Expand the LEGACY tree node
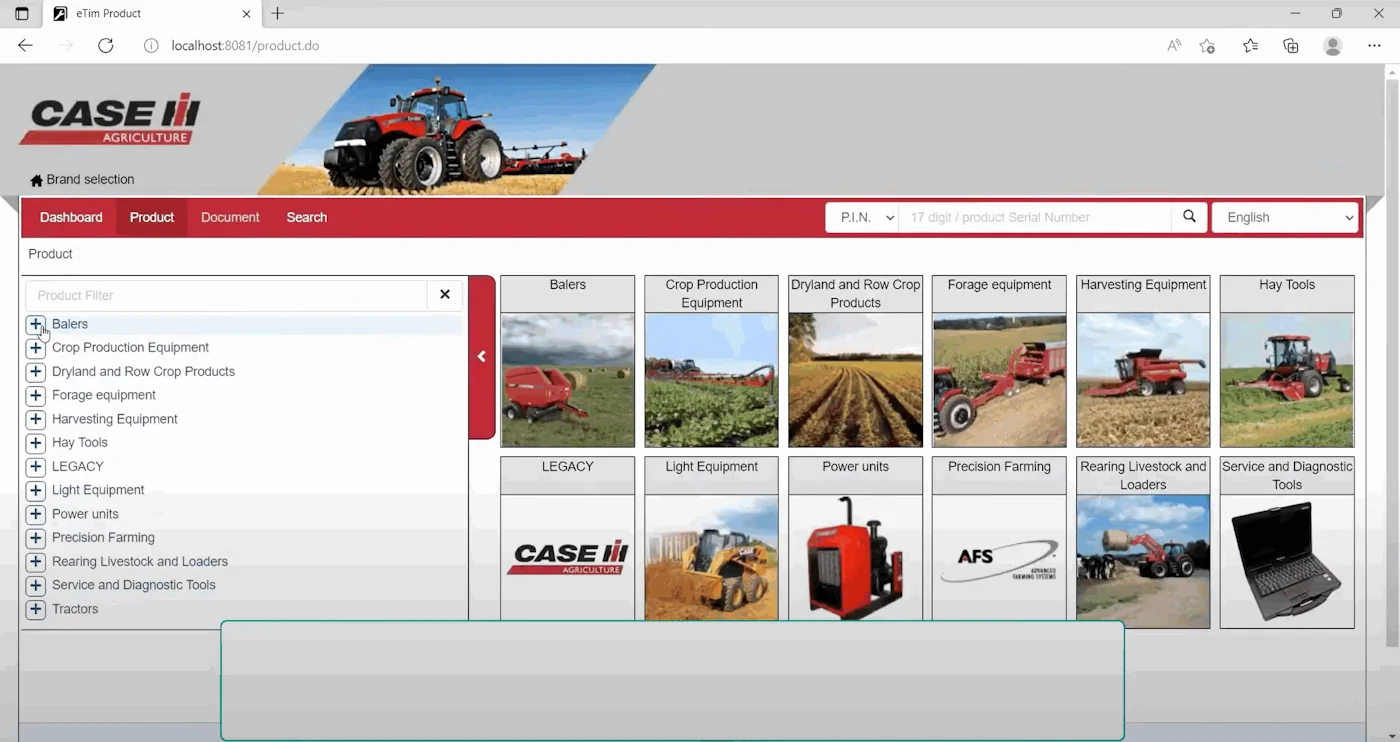1400x742 pixels. (36, 467)
